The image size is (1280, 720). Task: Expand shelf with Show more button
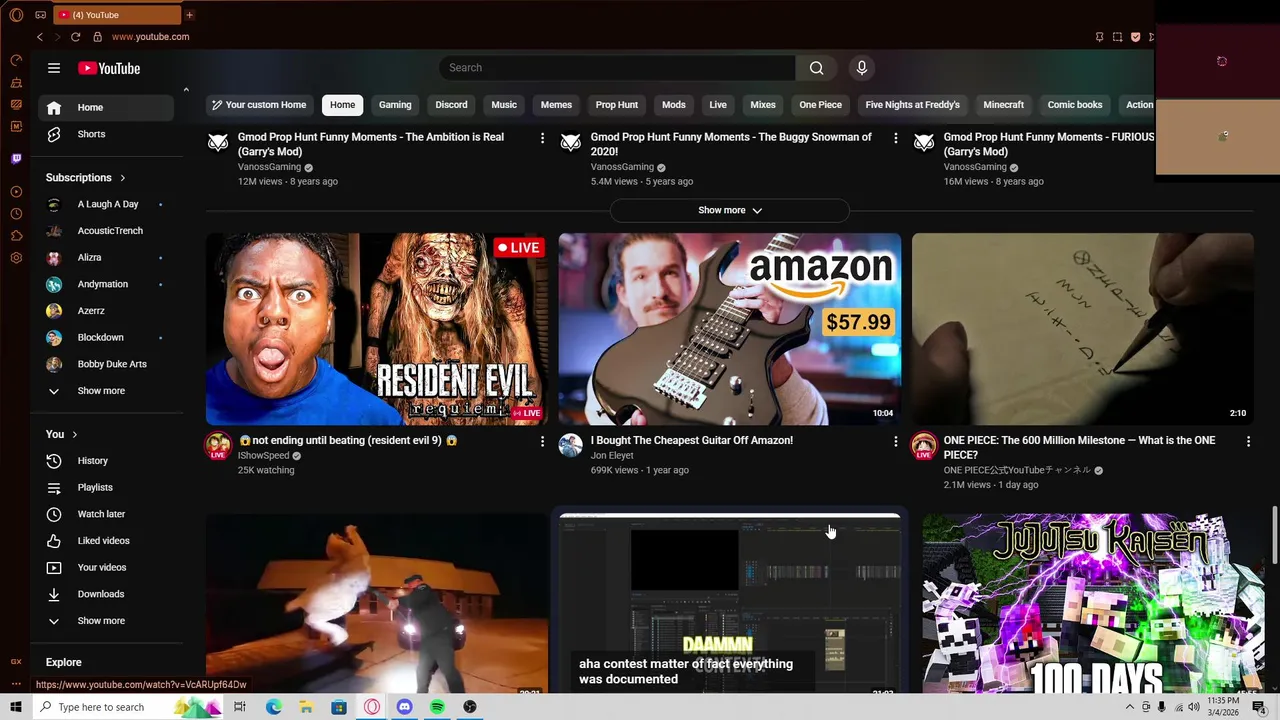click(x=730, y=210)
